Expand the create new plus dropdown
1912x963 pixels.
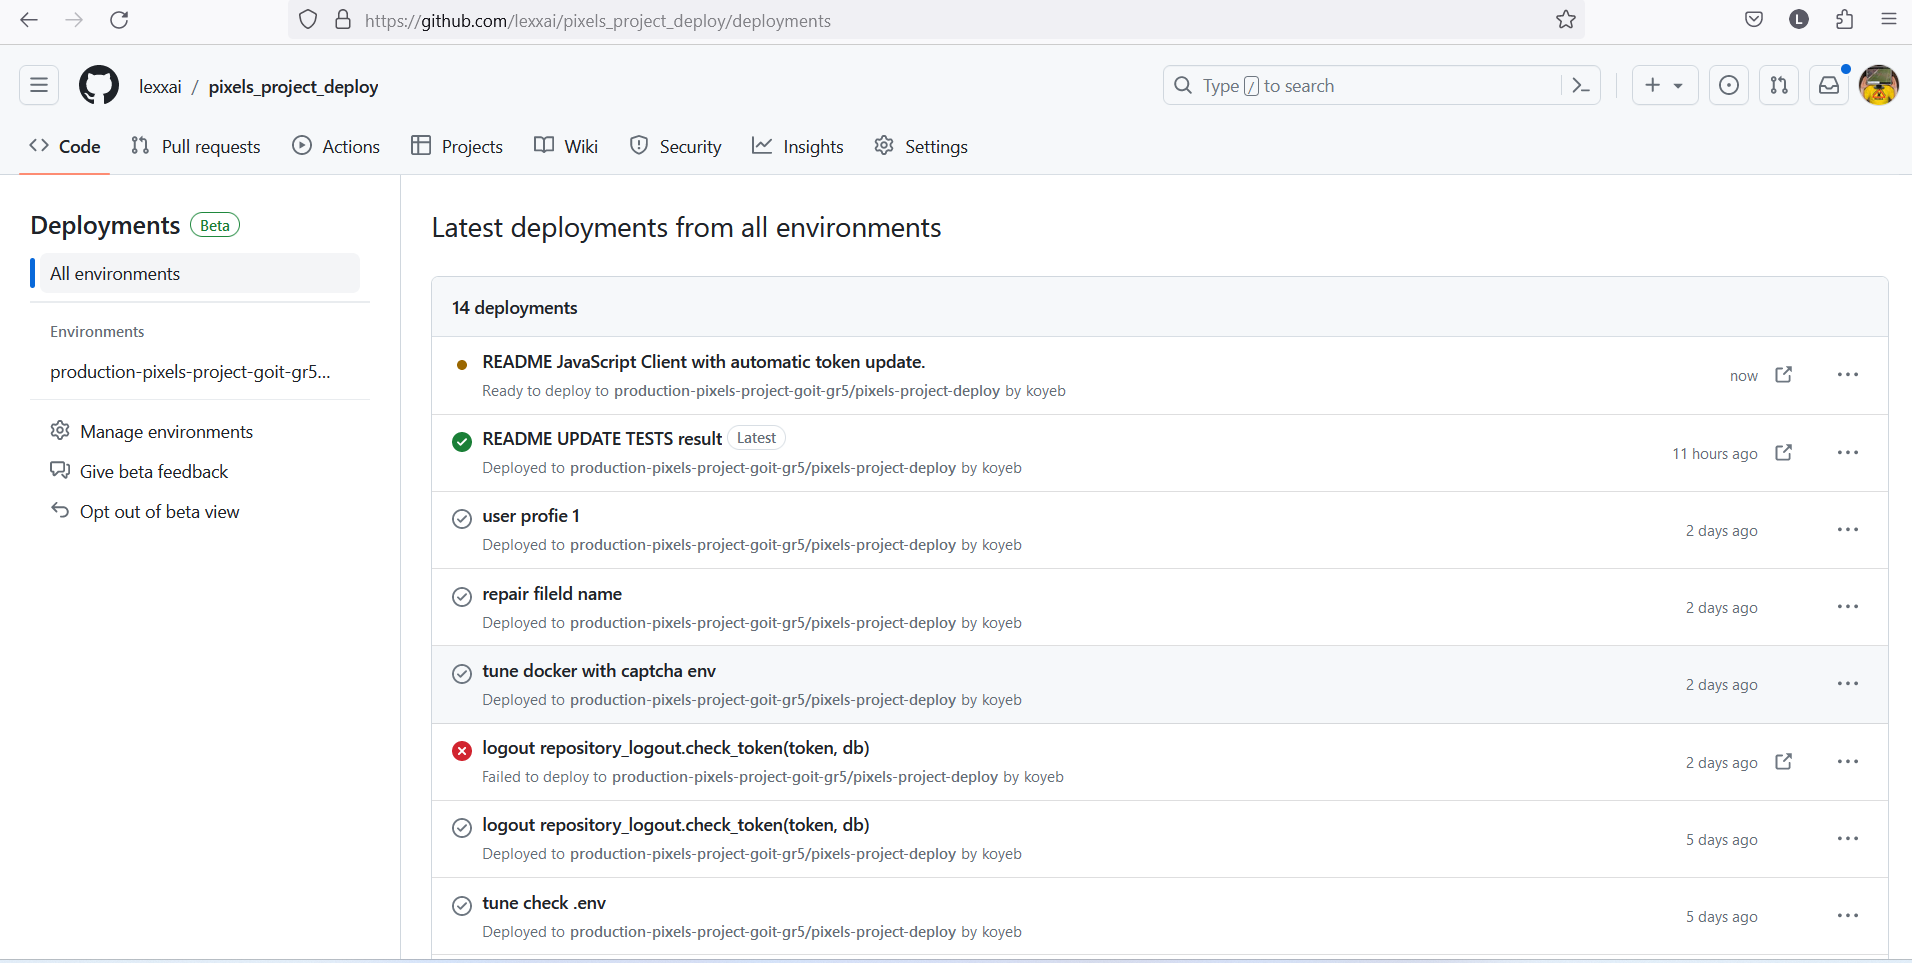click(1665, 86)
